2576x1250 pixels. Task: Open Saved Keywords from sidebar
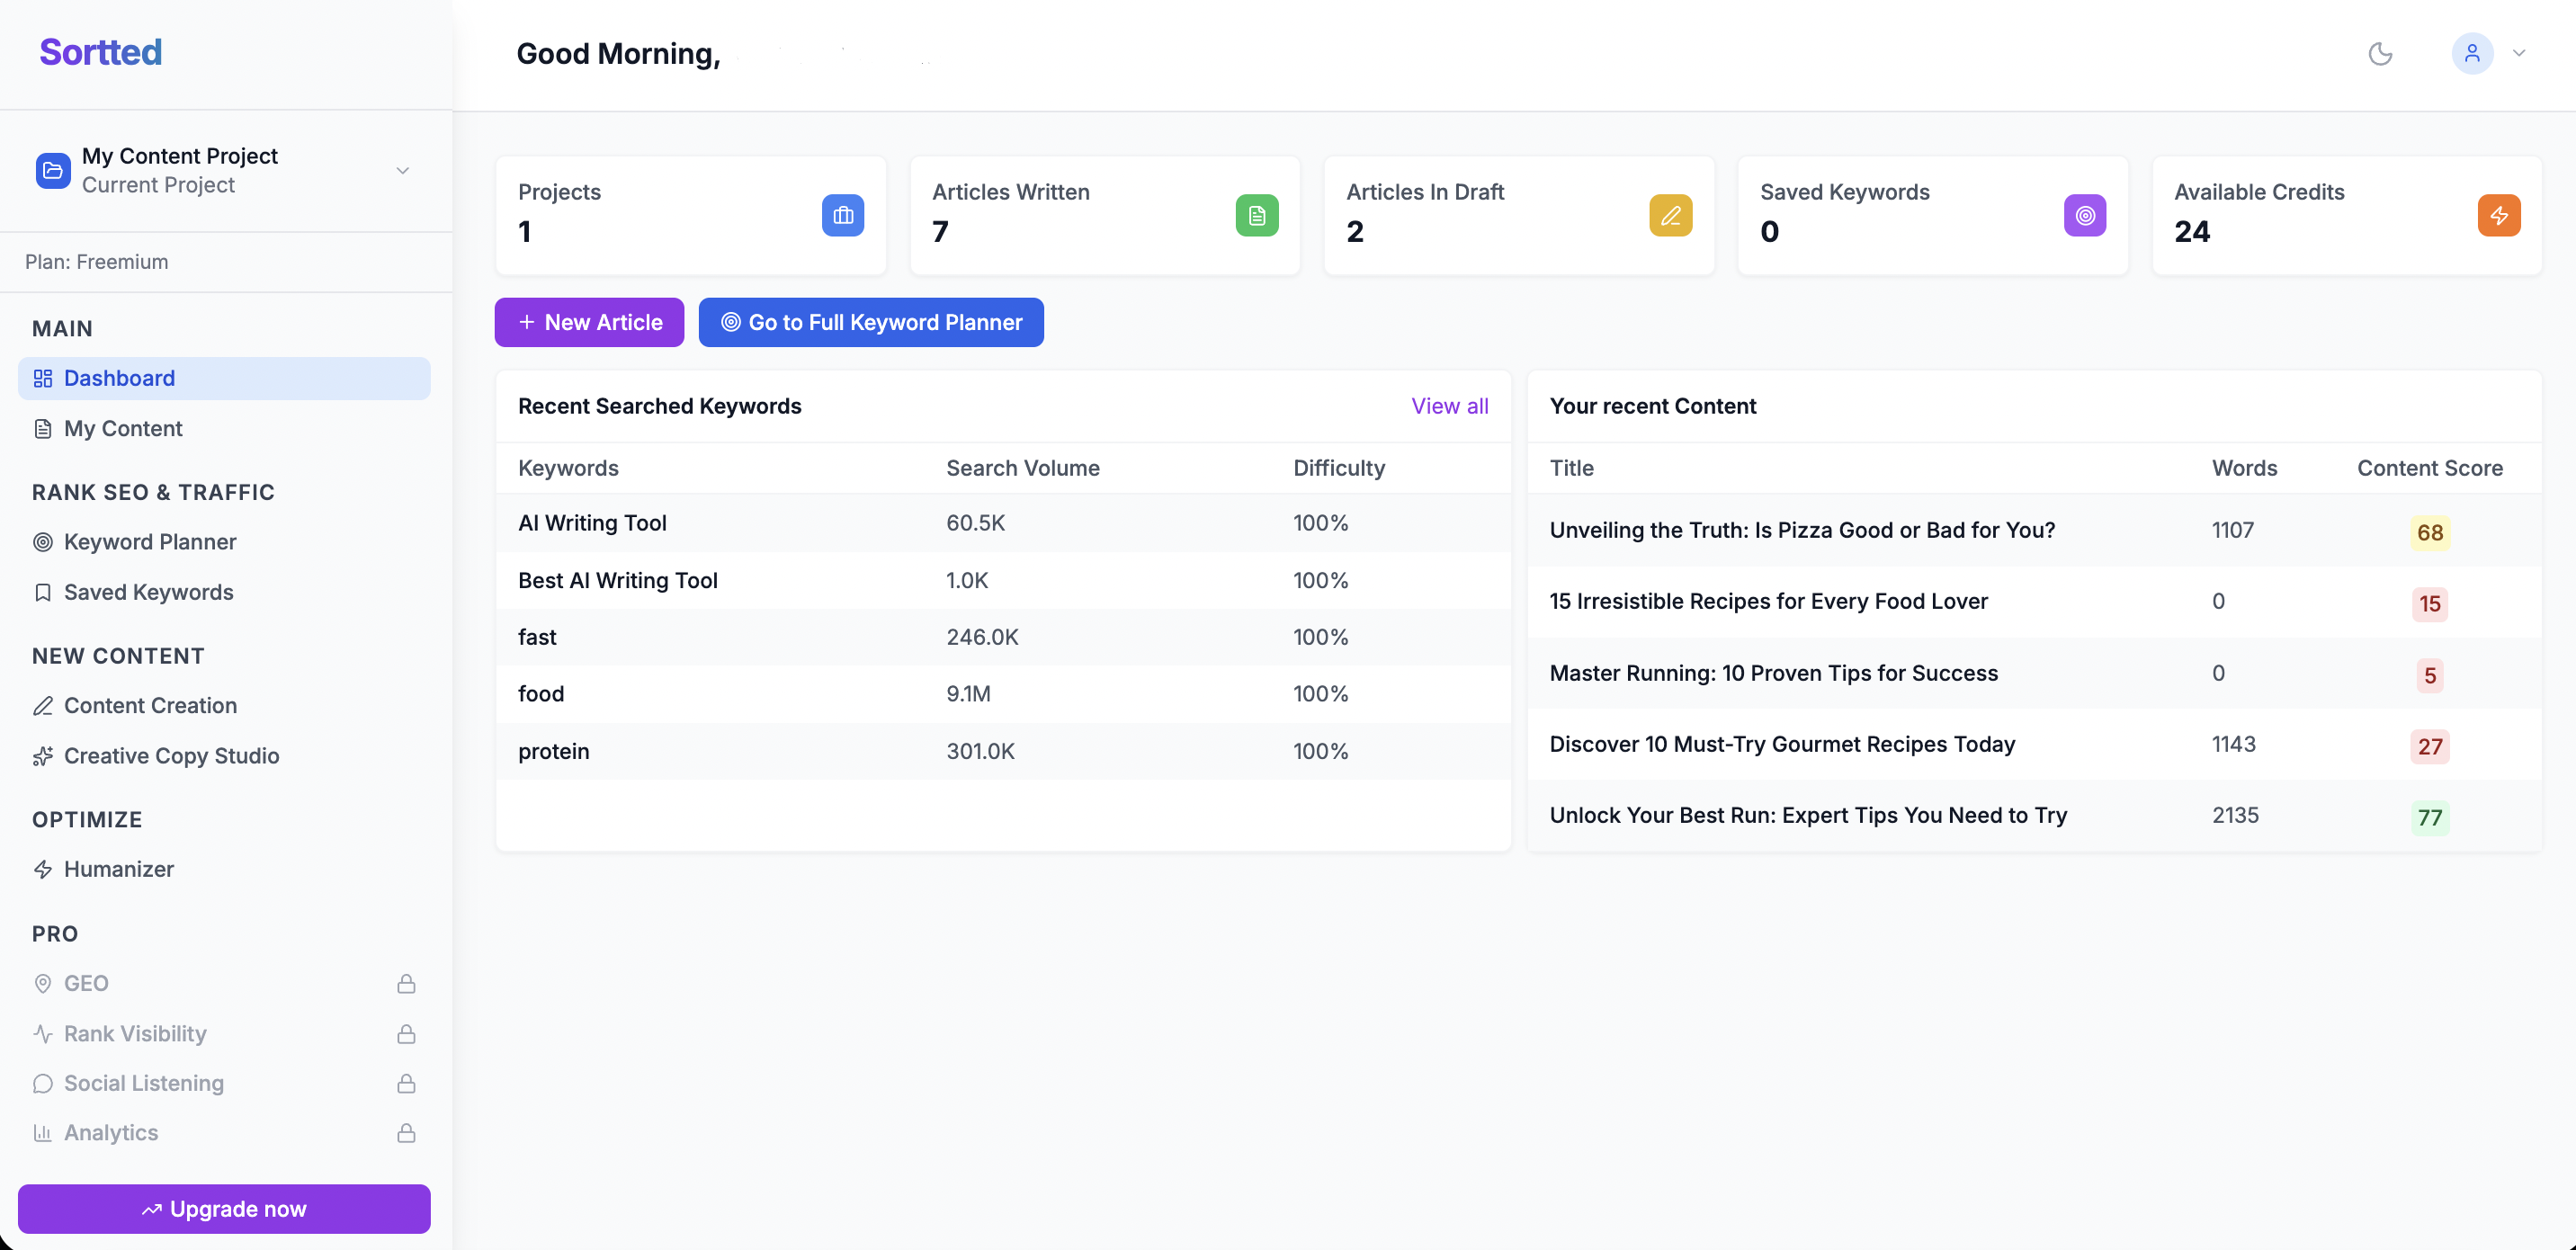(x=224, y=592)
